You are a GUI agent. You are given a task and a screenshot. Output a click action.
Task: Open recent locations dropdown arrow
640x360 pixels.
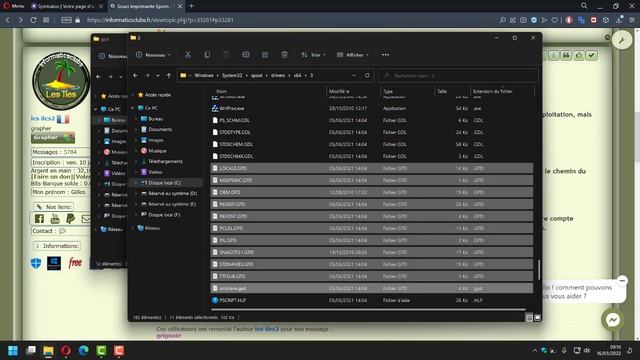tap(158, 76)
